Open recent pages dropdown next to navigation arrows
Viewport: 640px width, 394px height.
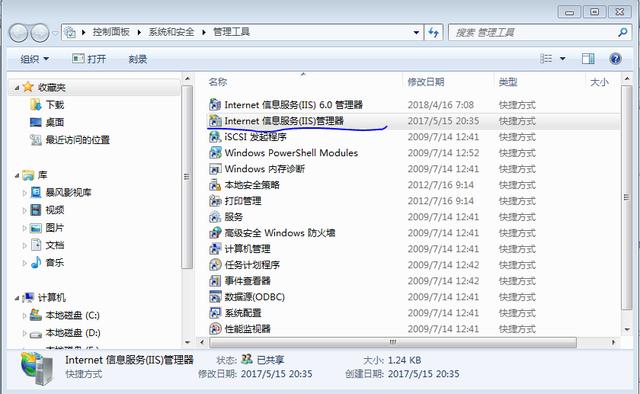tap(55, 33)
